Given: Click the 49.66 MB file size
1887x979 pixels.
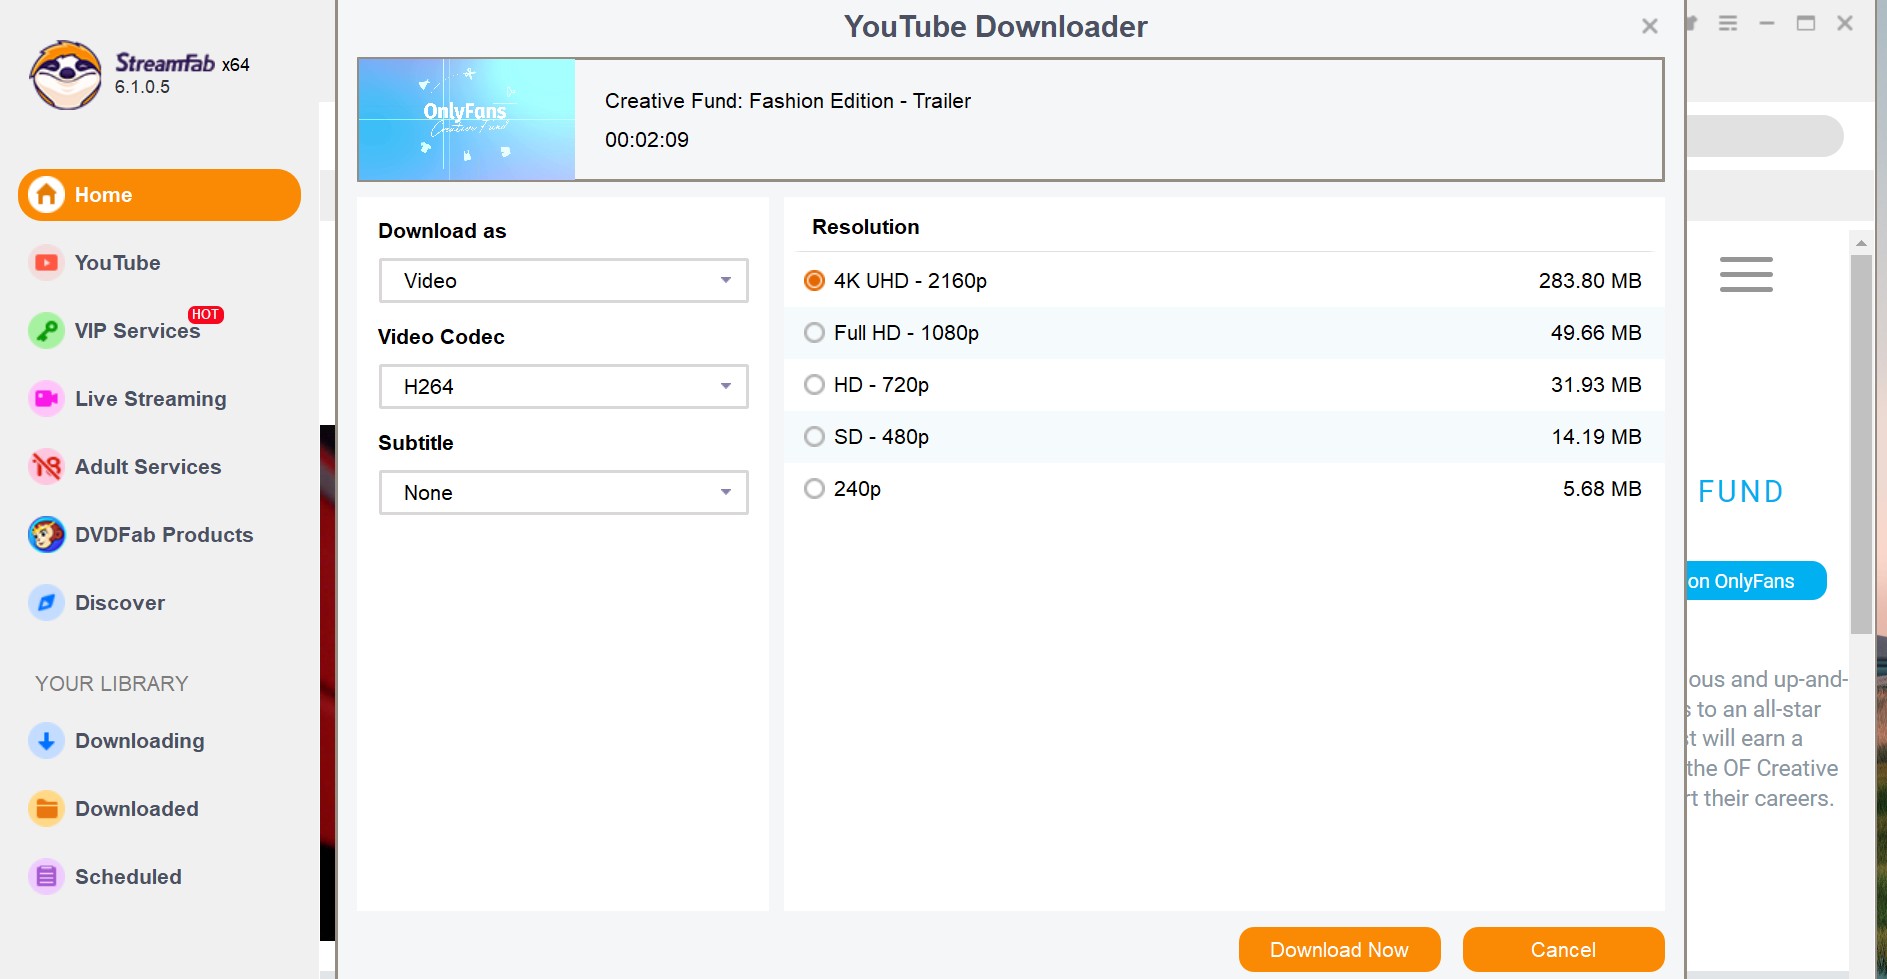Looking at the screenshot, I should tap(1596, 333).
